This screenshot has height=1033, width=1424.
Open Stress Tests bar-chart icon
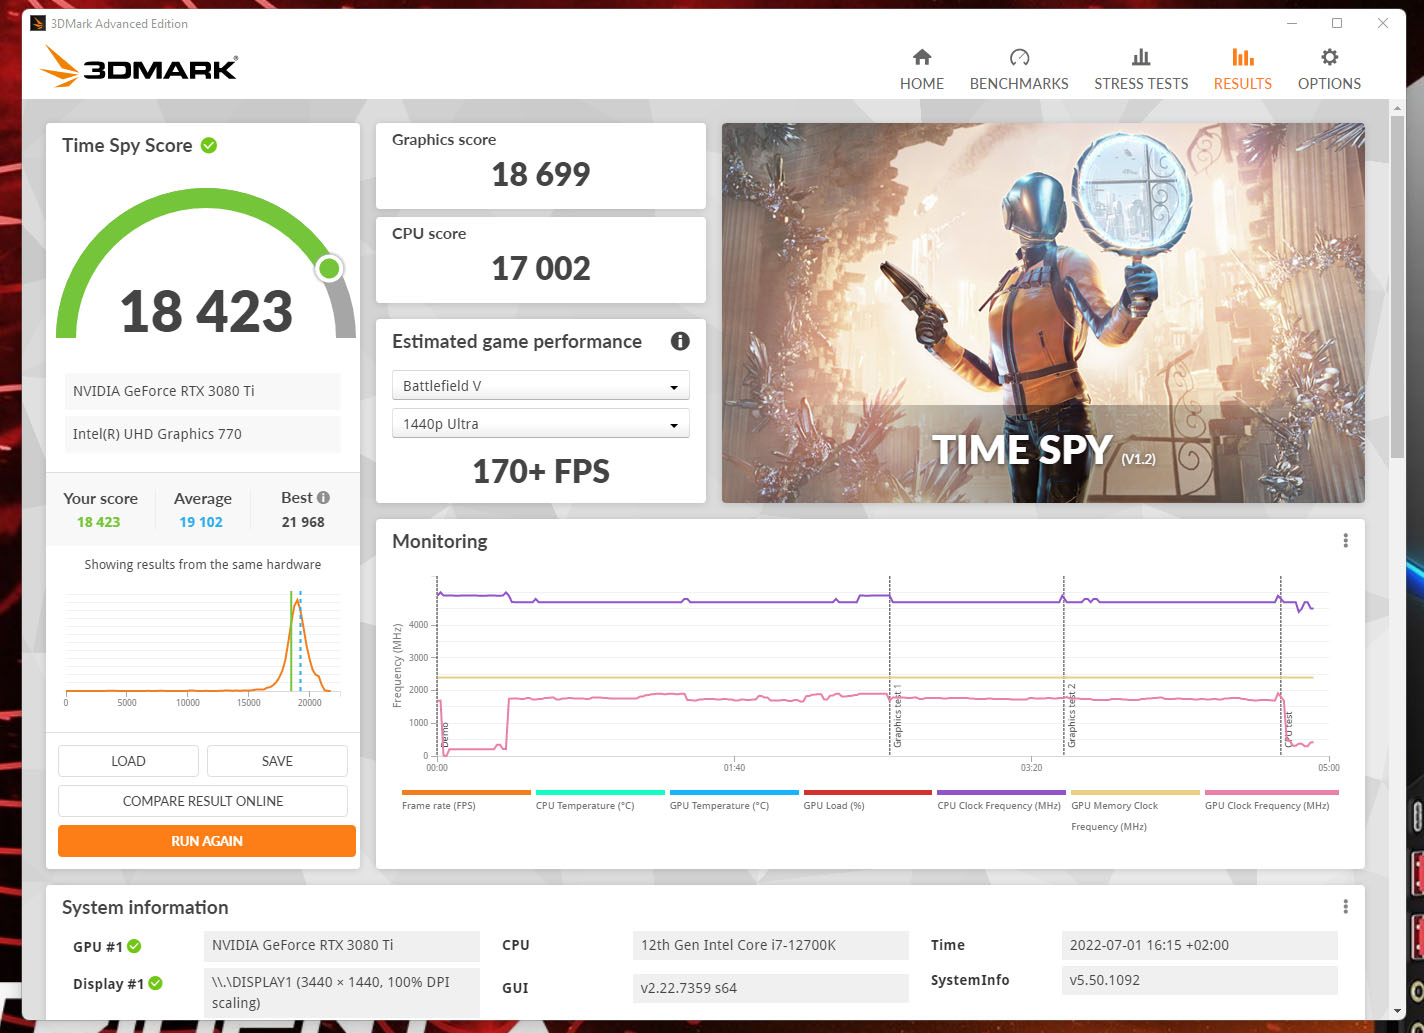coord(1141,57)
